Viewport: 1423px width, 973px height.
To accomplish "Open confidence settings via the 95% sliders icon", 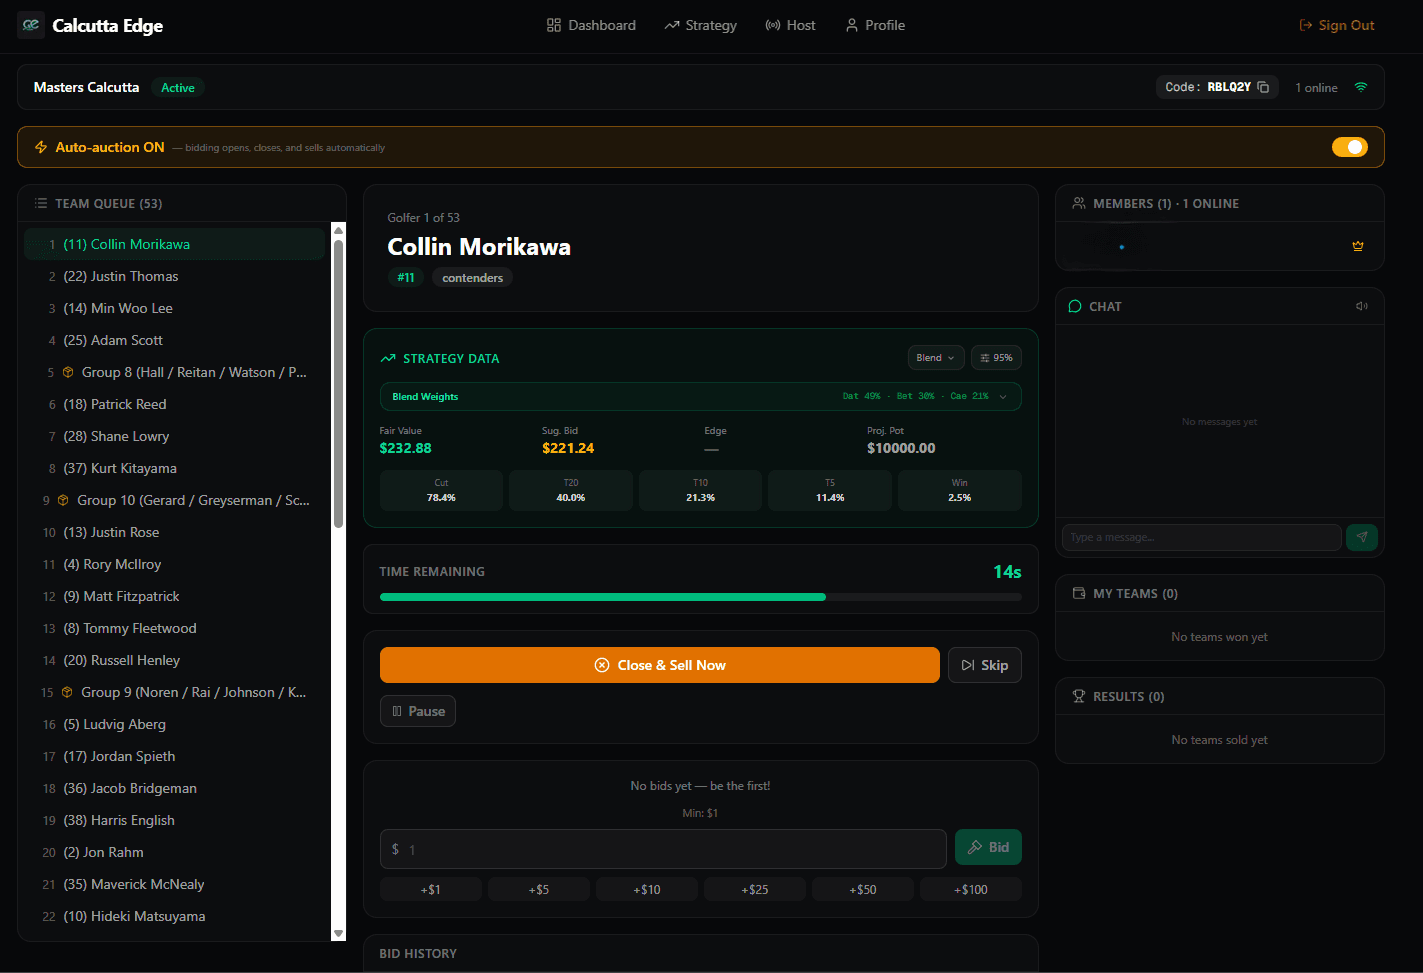I will (x=996, y=357).
